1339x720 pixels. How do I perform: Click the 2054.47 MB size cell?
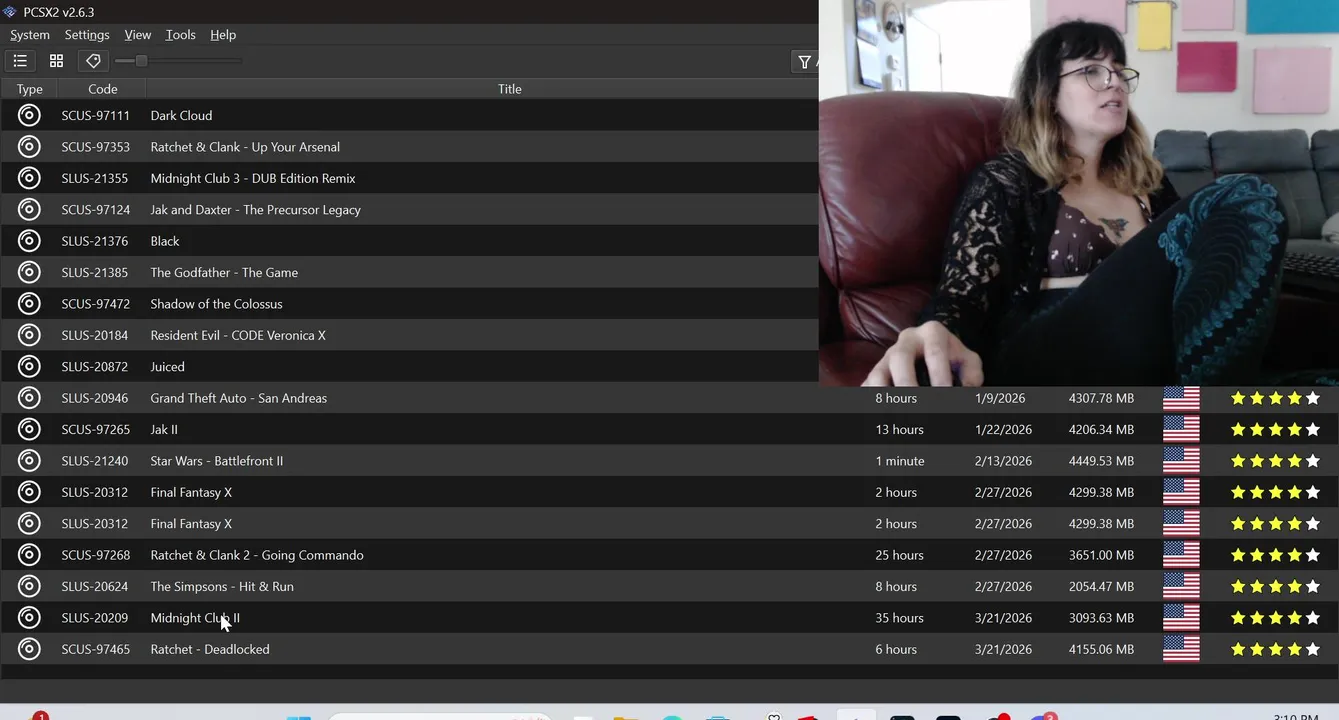(x=1101, y=586)
